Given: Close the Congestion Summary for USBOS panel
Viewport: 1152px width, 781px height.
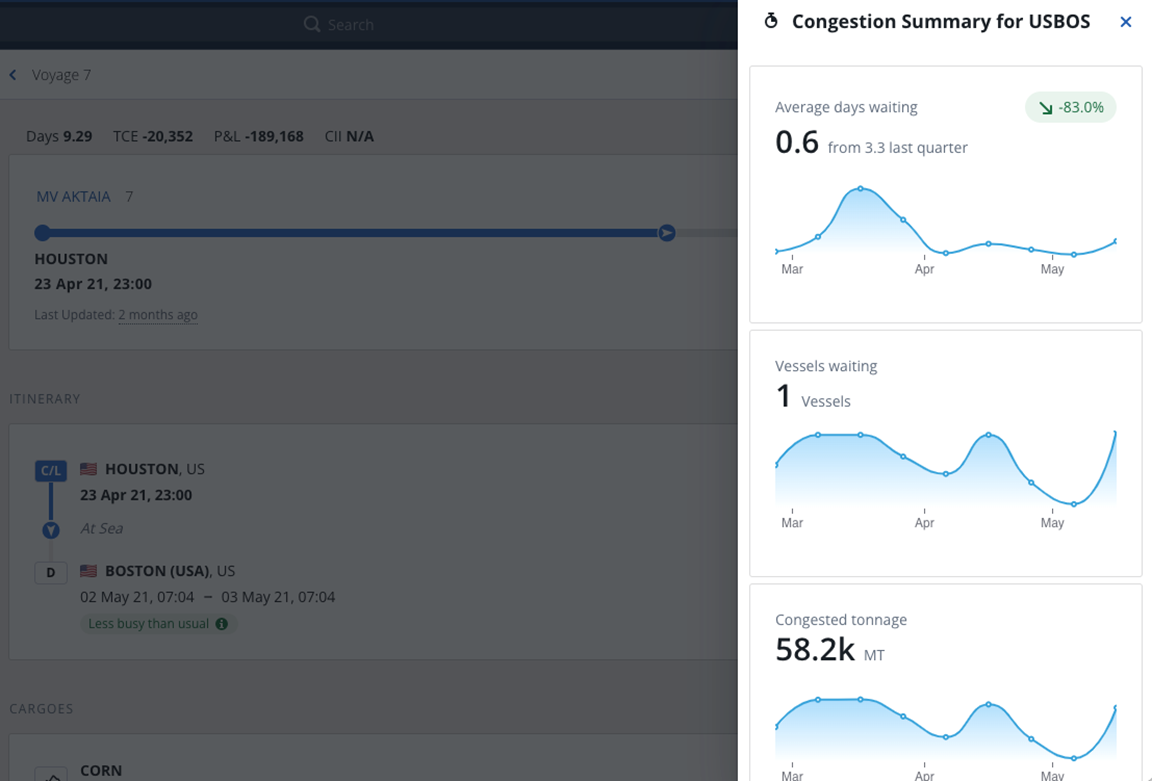Looking at the screenshot, I should tap(1126, 21).
